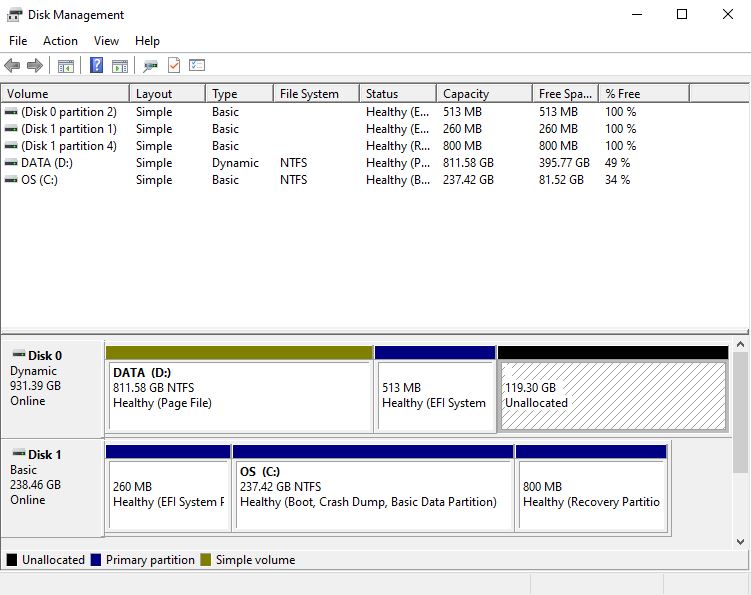Click the Back arrow toolbar icon

click(12, 65)
